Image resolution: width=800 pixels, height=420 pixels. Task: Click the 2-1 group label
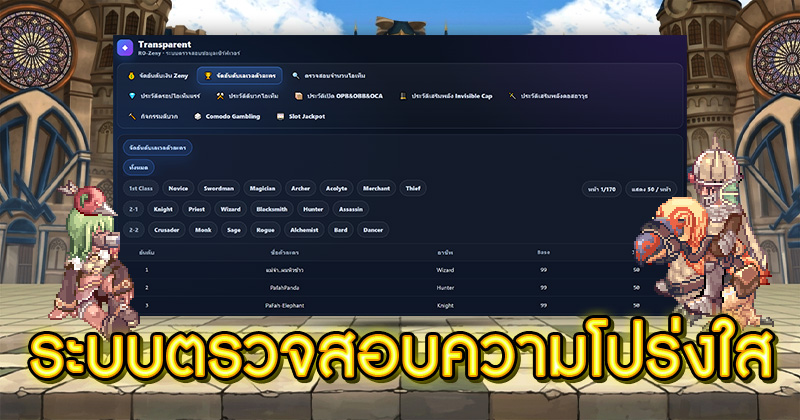coord(134,209)
